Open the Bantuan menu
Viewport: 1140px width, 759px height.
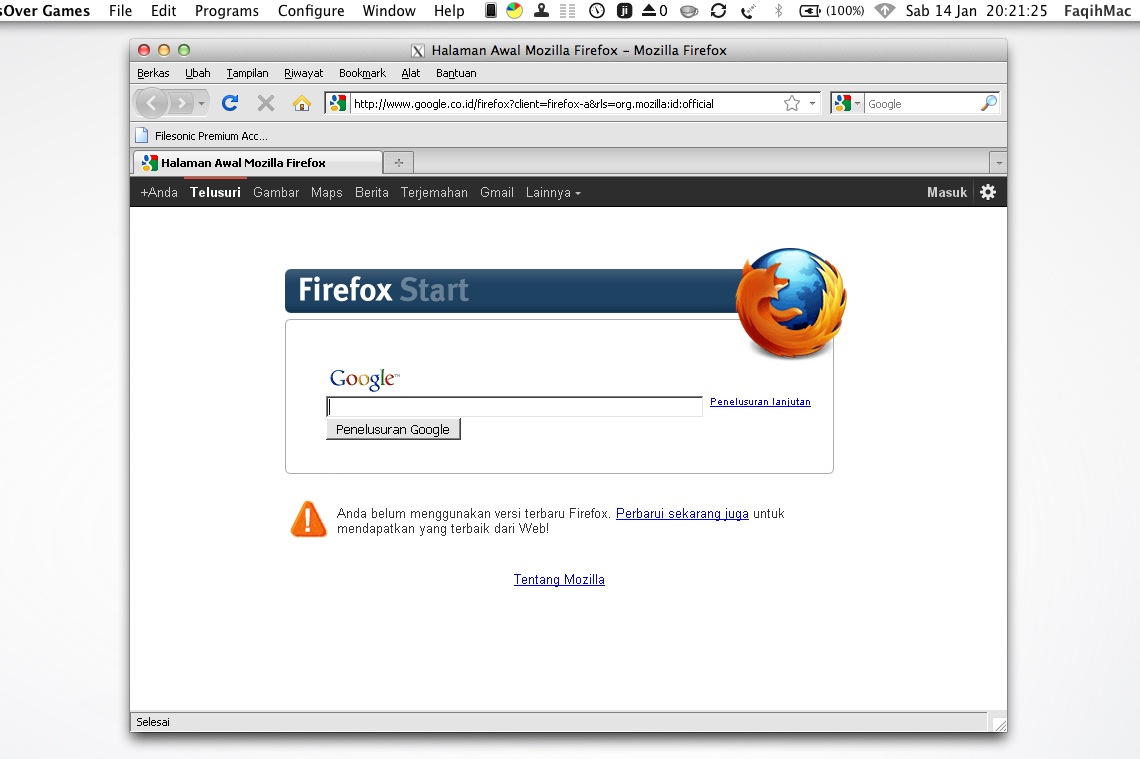[456, 73]
